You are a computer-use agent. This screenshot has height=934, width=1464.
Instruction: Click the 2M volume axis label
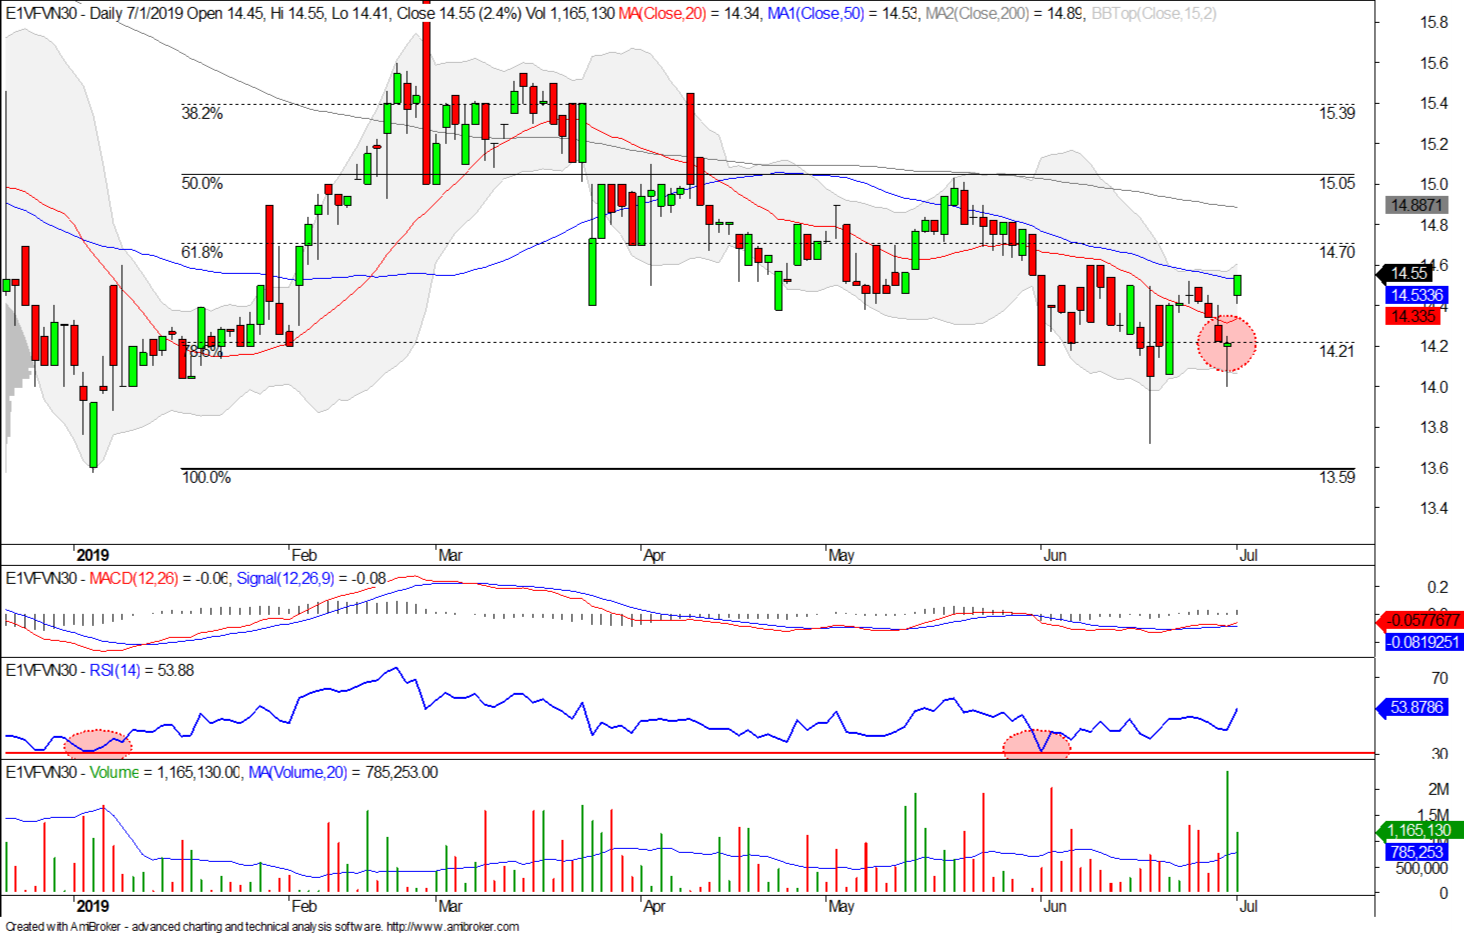pyautogui.click(x=1438, y=790)
